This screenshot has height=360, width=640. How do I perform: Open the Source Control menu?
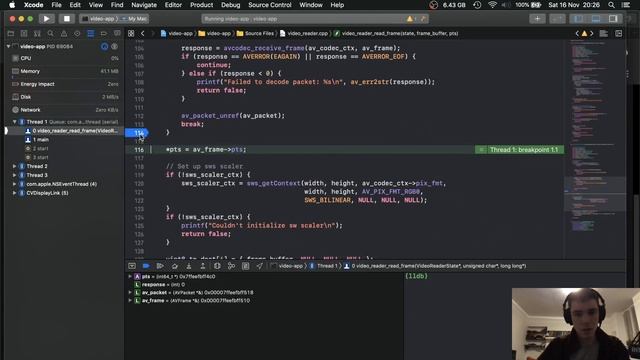(270, 5)
